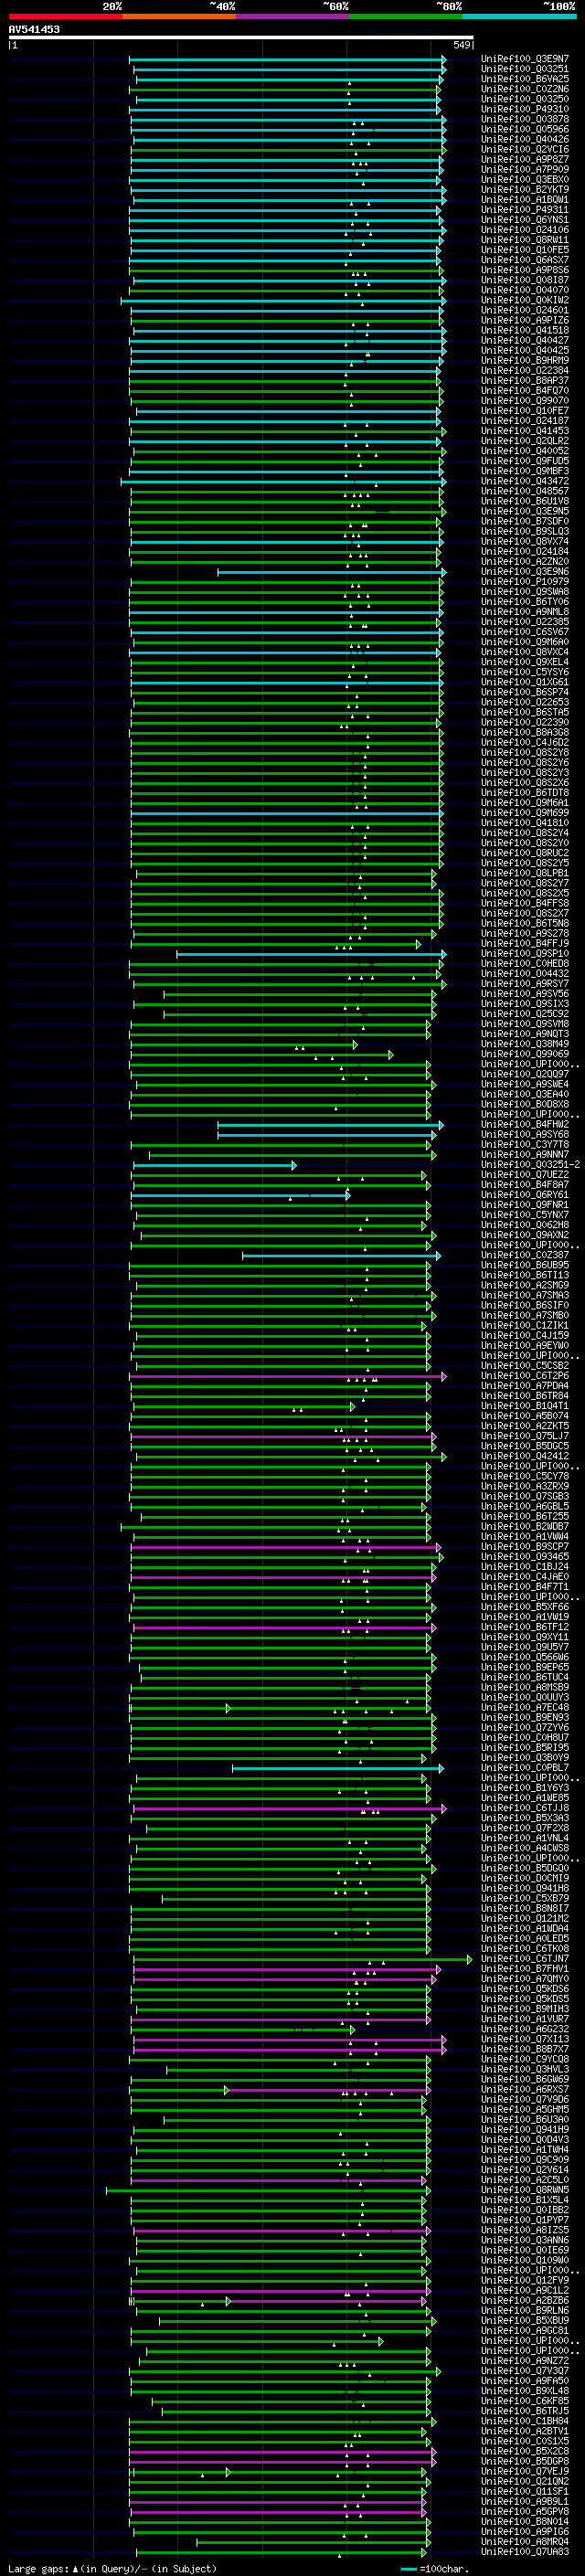
Task: Select label UniRef100_Q9AXN2
Action: 525,1235
